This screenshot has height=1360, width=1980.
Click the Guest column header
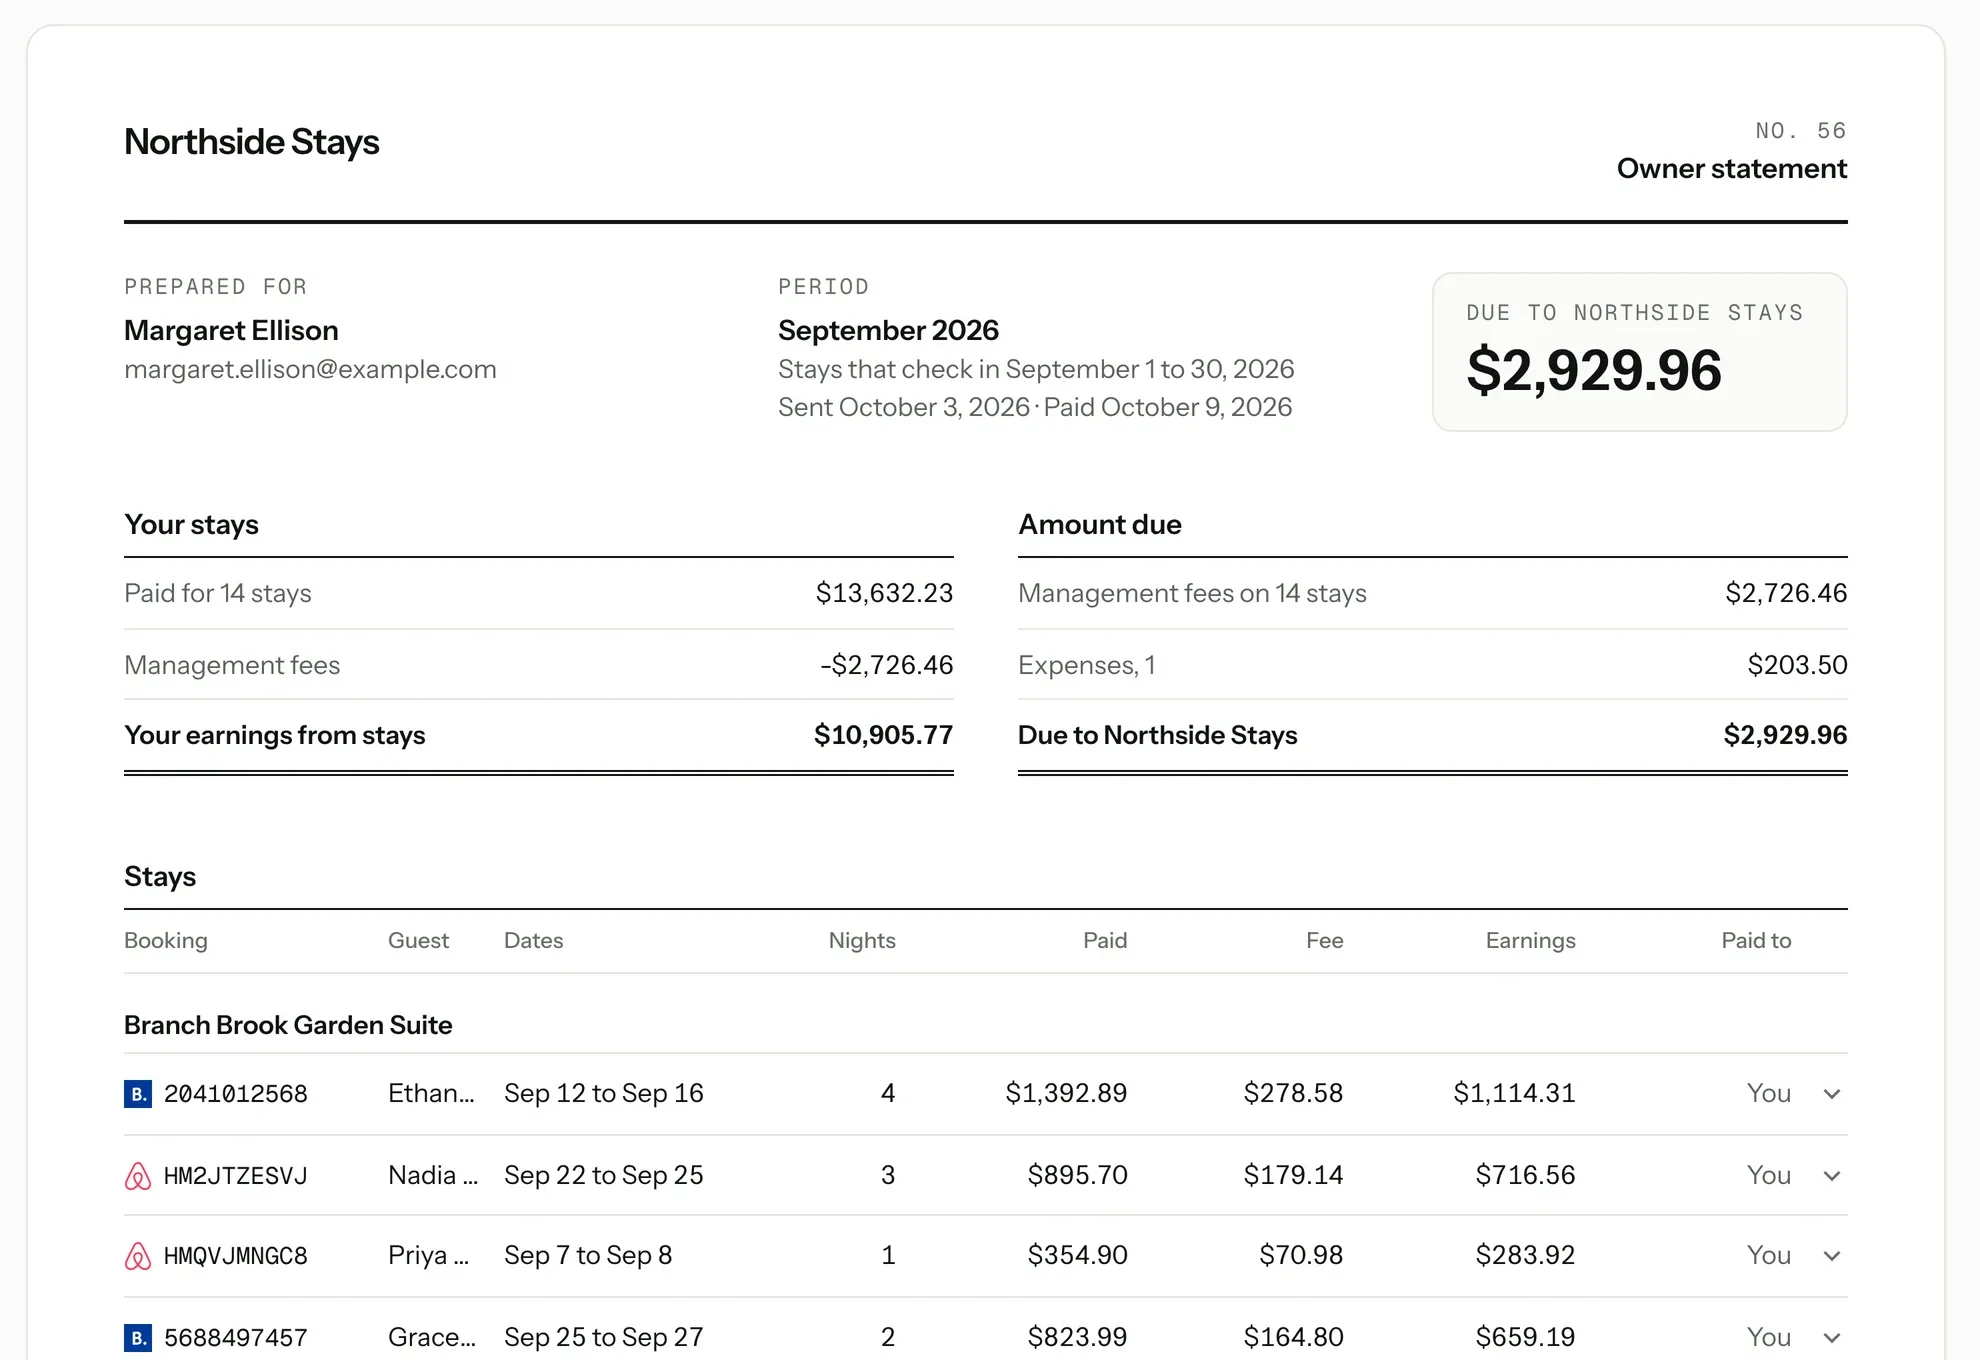tap(418, 941)
